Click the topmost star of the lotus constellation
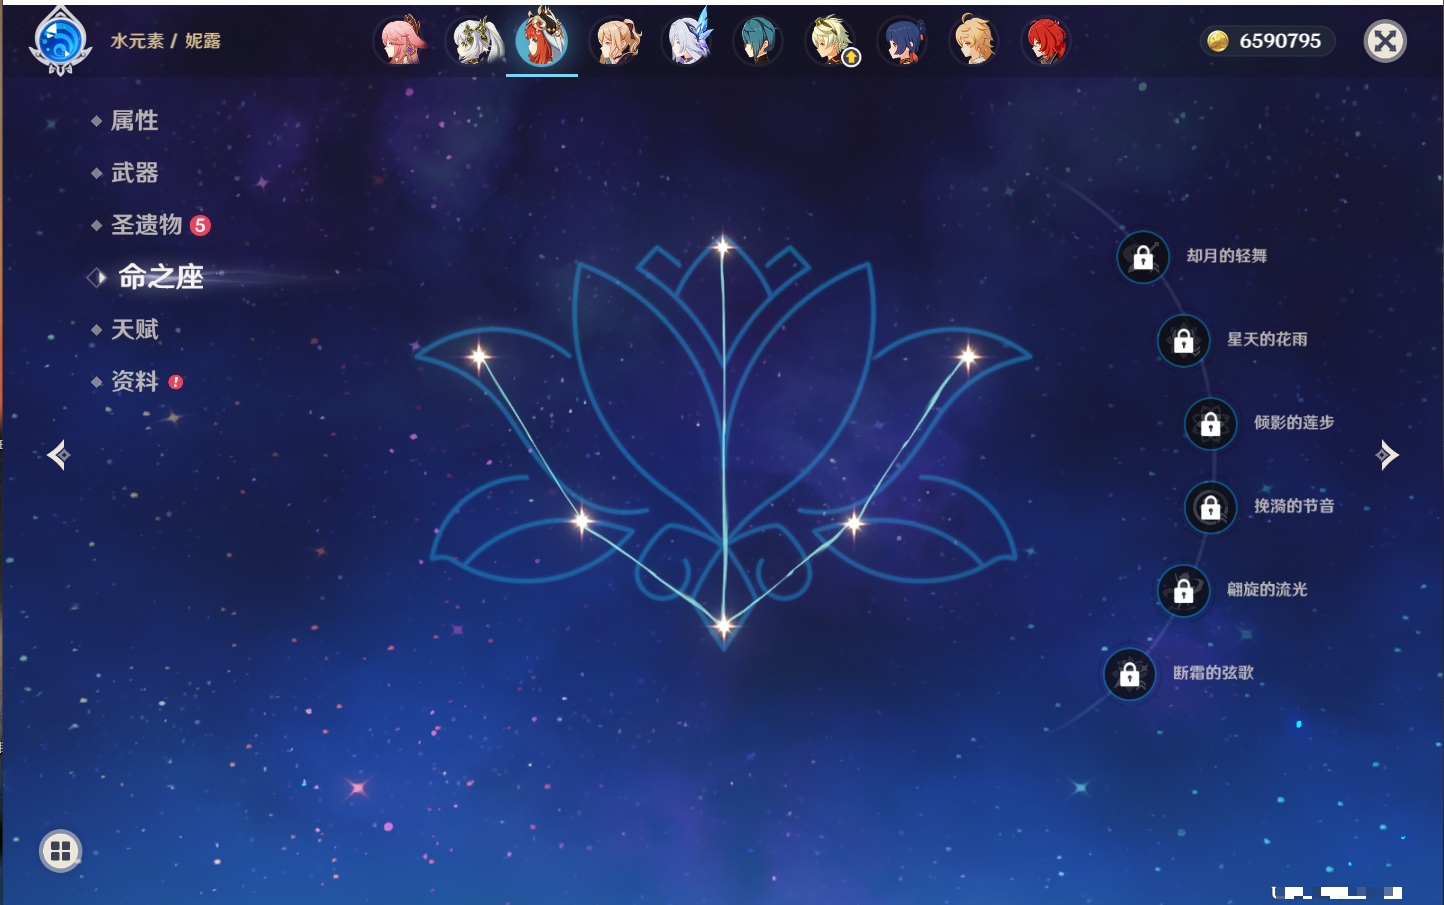 tap(723, 246)
